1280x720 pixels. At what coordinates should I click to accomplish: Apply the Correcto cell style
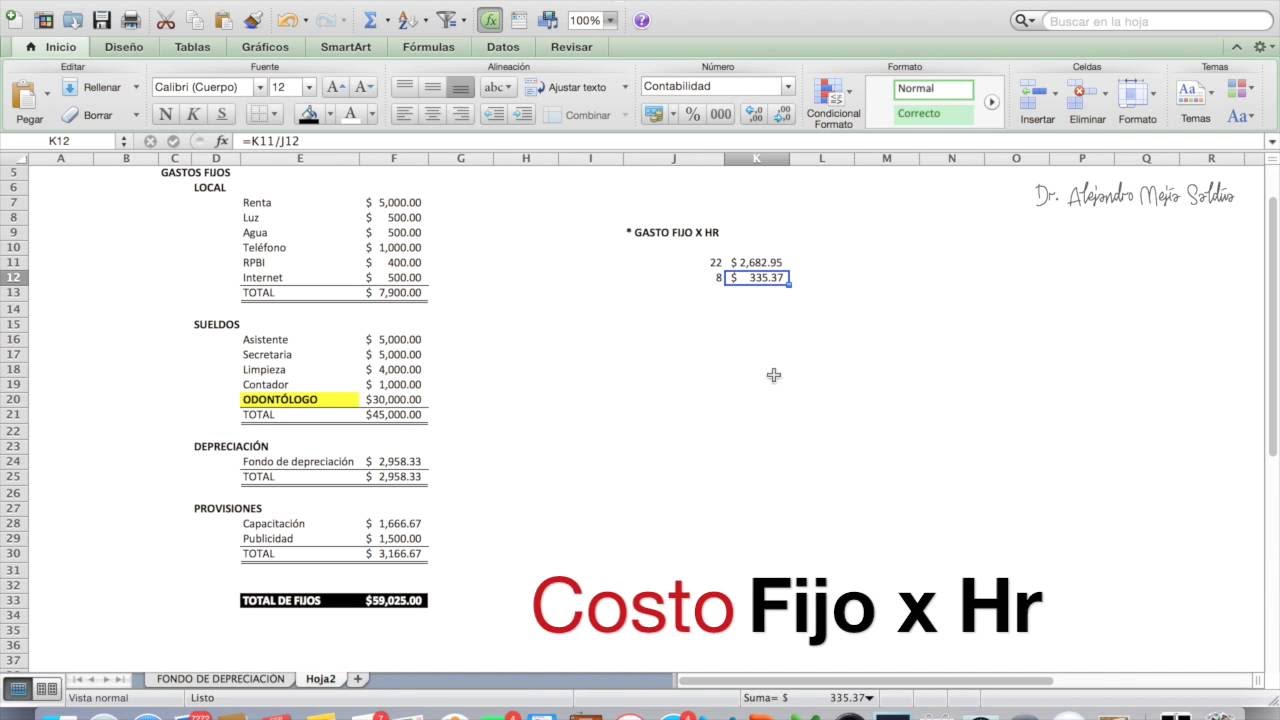[x=934, y=114]
